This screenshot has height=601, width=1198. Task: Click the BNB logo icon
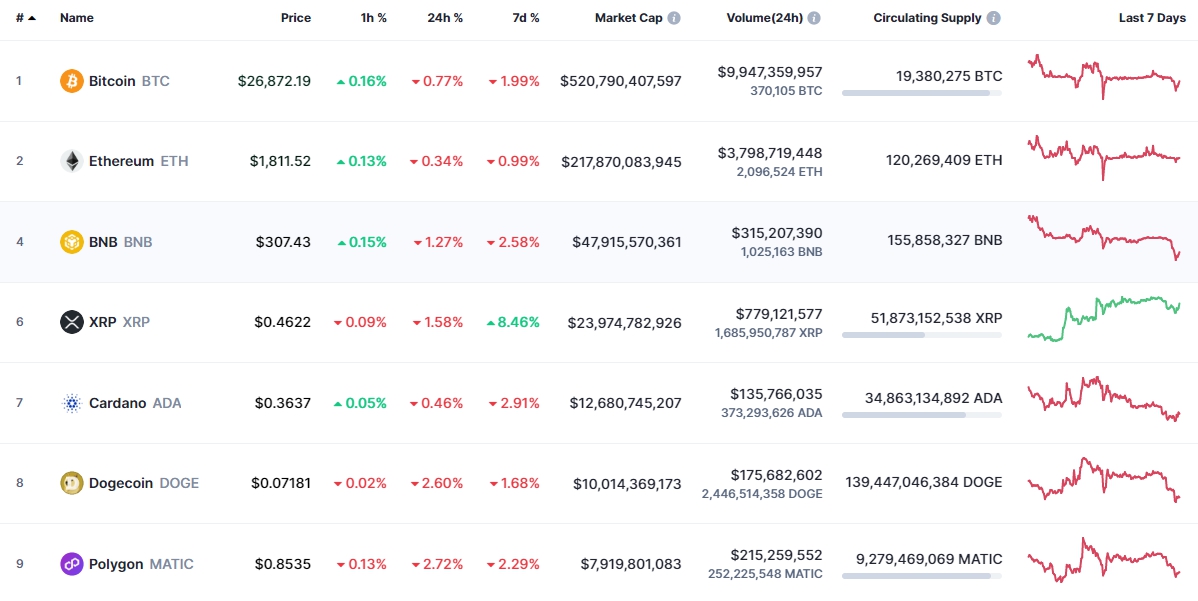(x=72, y=242)
